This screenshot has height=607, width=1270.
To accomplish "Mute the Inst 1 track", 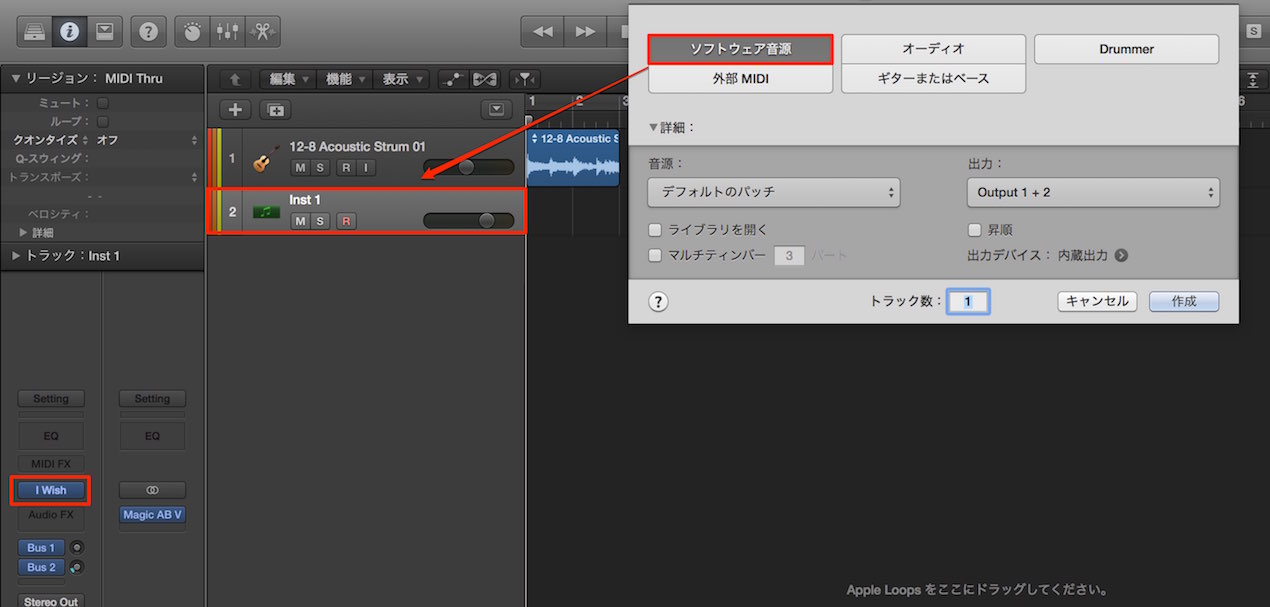I will pyautogui.click(x=300, y=221).
